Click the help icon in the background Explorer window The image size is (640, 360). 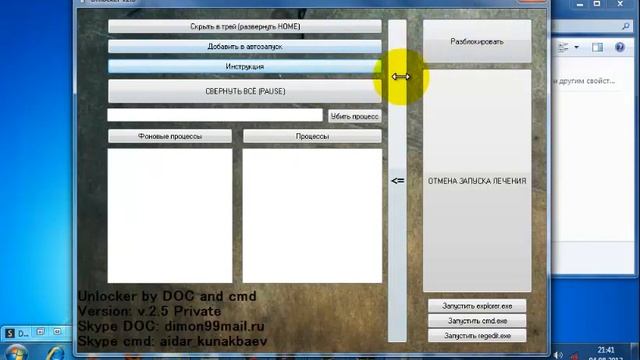pos(620,47)
